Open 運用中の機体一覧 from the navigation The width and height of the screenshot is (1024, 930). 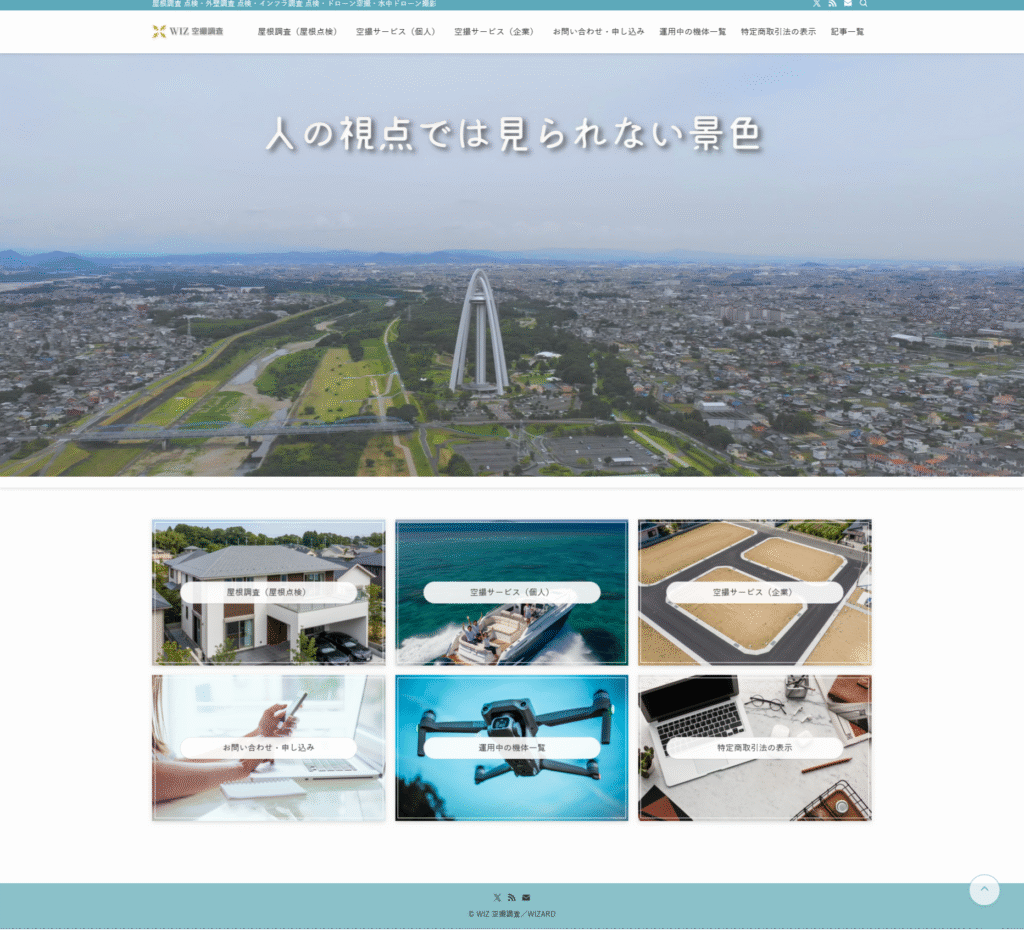click(692, 32)
